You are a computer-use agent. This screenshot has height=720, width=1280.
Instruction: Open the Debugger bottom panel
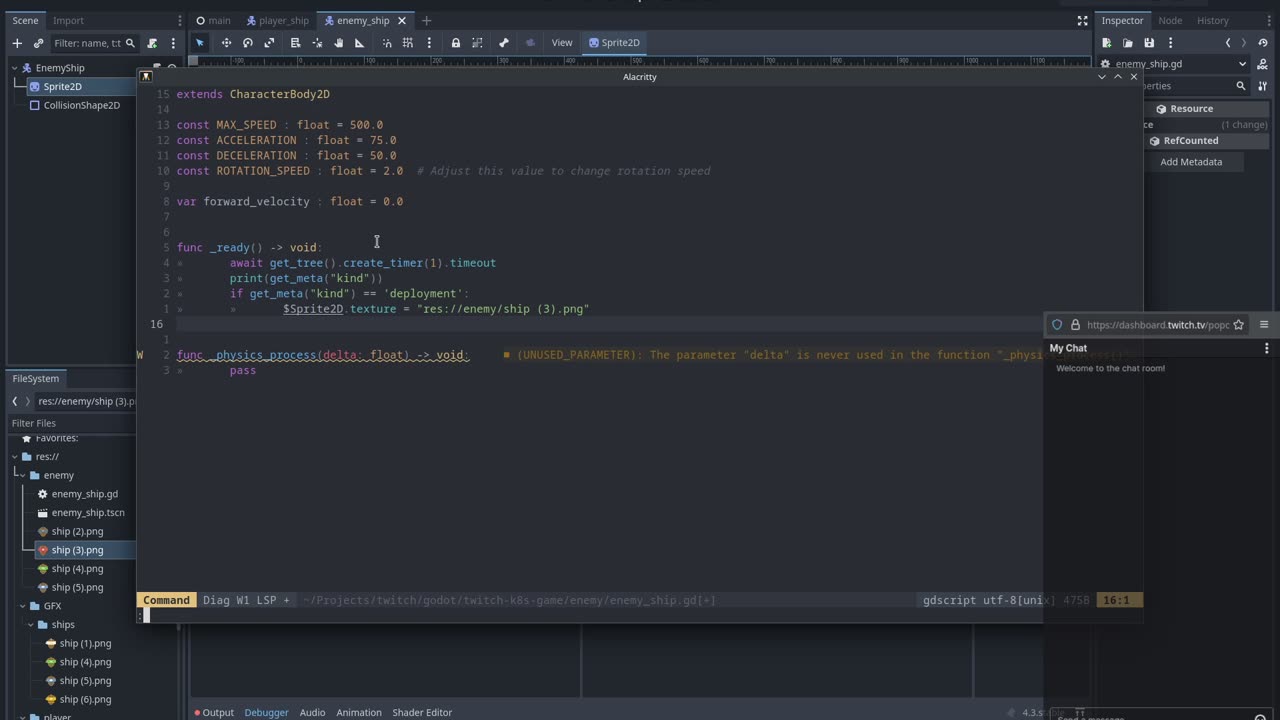(266, 712)
